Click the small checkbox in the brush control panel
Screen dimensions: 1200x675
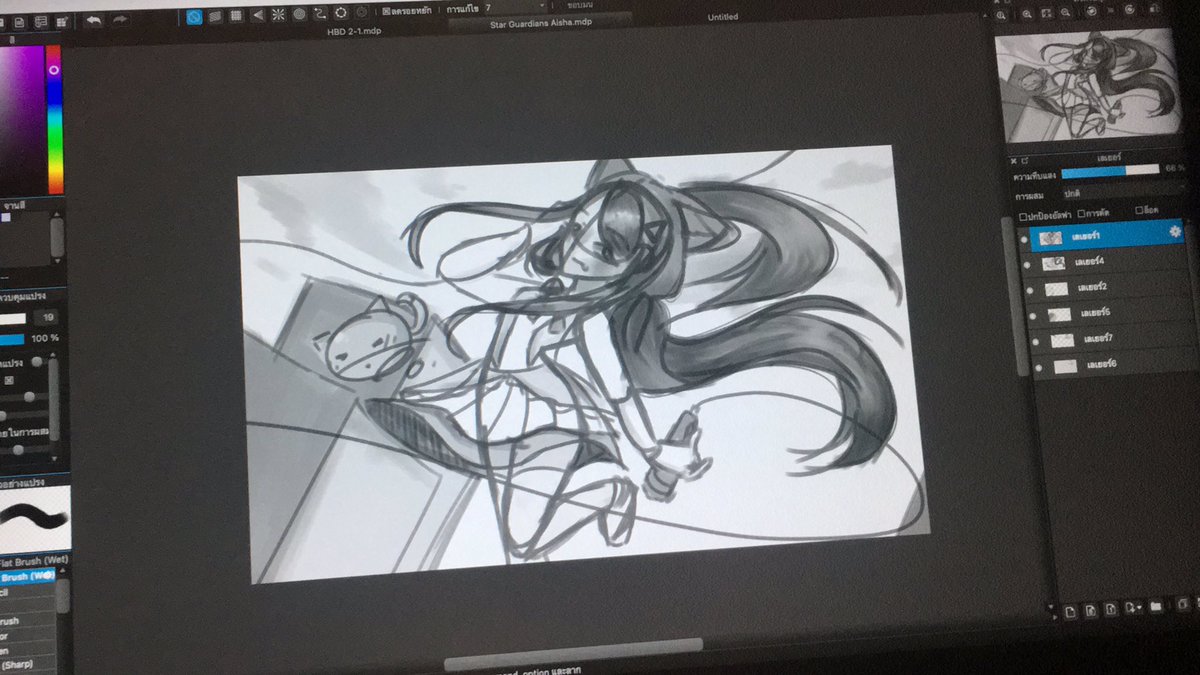point(9,381)
